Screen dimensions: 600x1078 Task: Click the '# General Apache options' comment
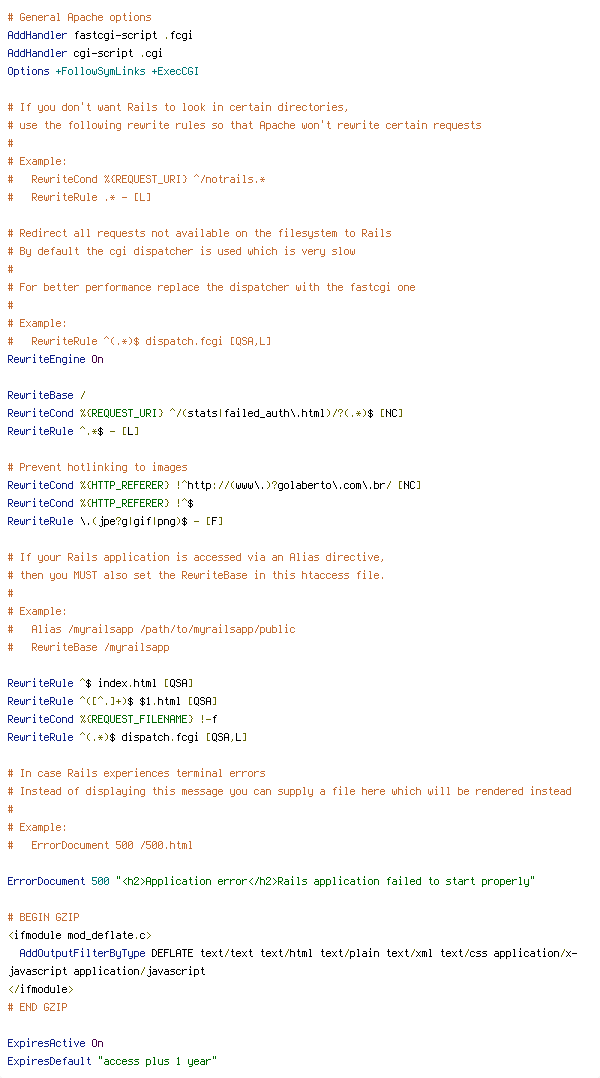pyautogui.click(x=79, y=17)
